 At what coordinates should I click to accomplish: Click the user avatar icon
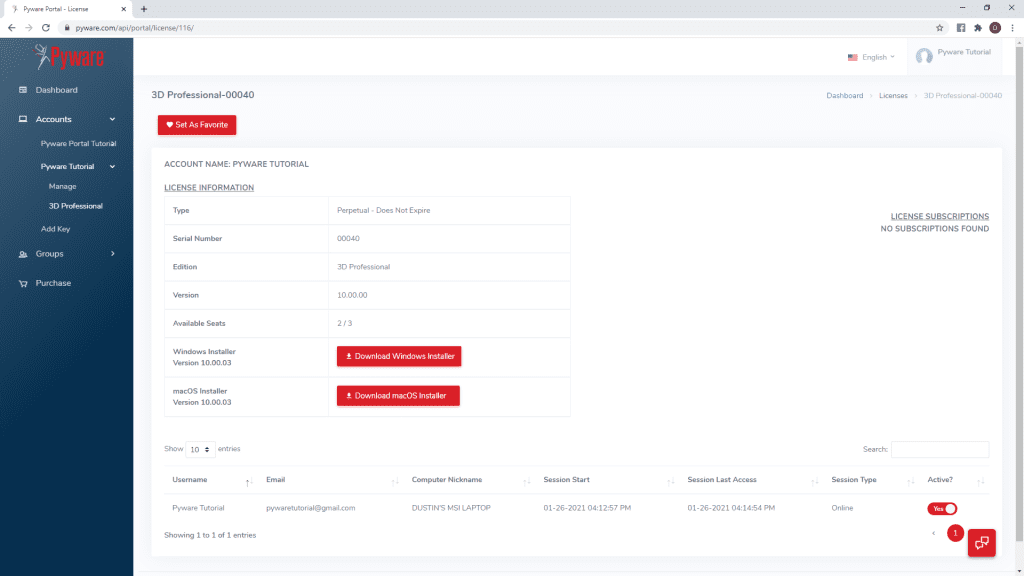point(924,56)
